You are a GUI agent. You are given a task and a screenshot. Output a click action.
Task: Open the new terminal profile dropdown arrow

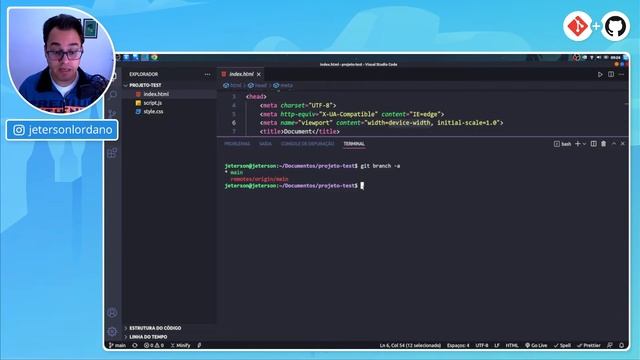(584, 144)
